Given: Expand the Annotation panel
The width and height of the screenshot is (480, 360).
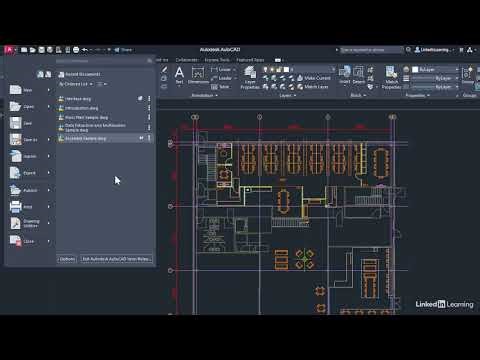Looking at the screenshot, I should [x=204, y=95].
